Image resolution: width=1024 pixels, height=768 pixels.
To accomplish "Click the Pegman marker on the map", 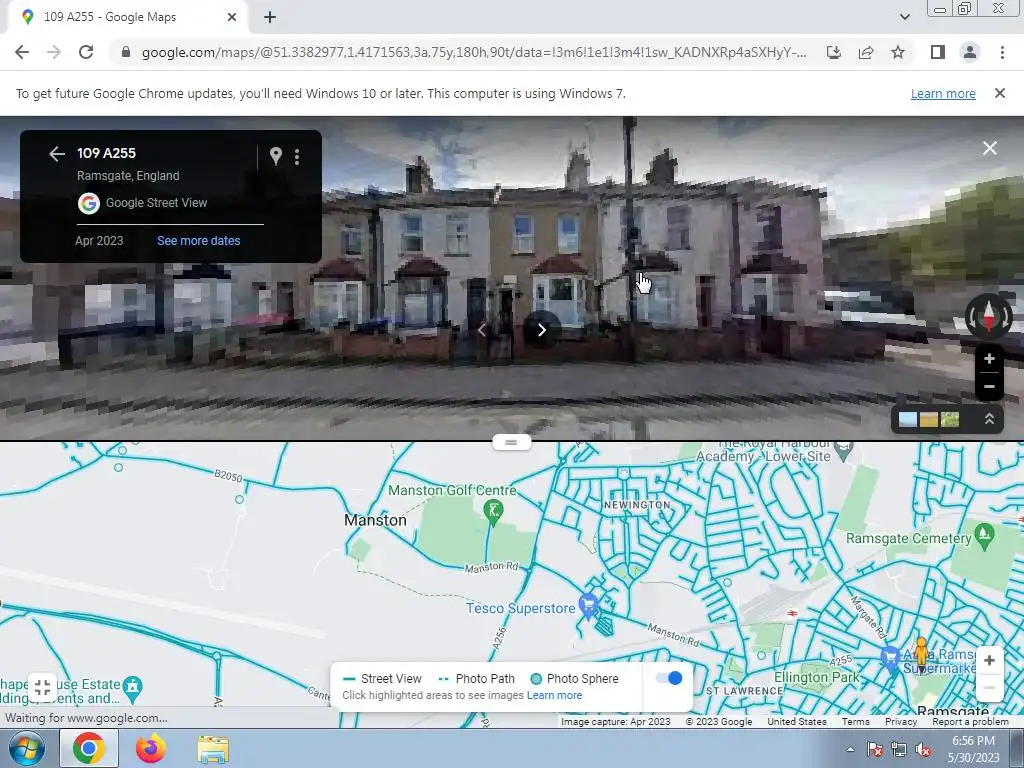I will (921, 655).
